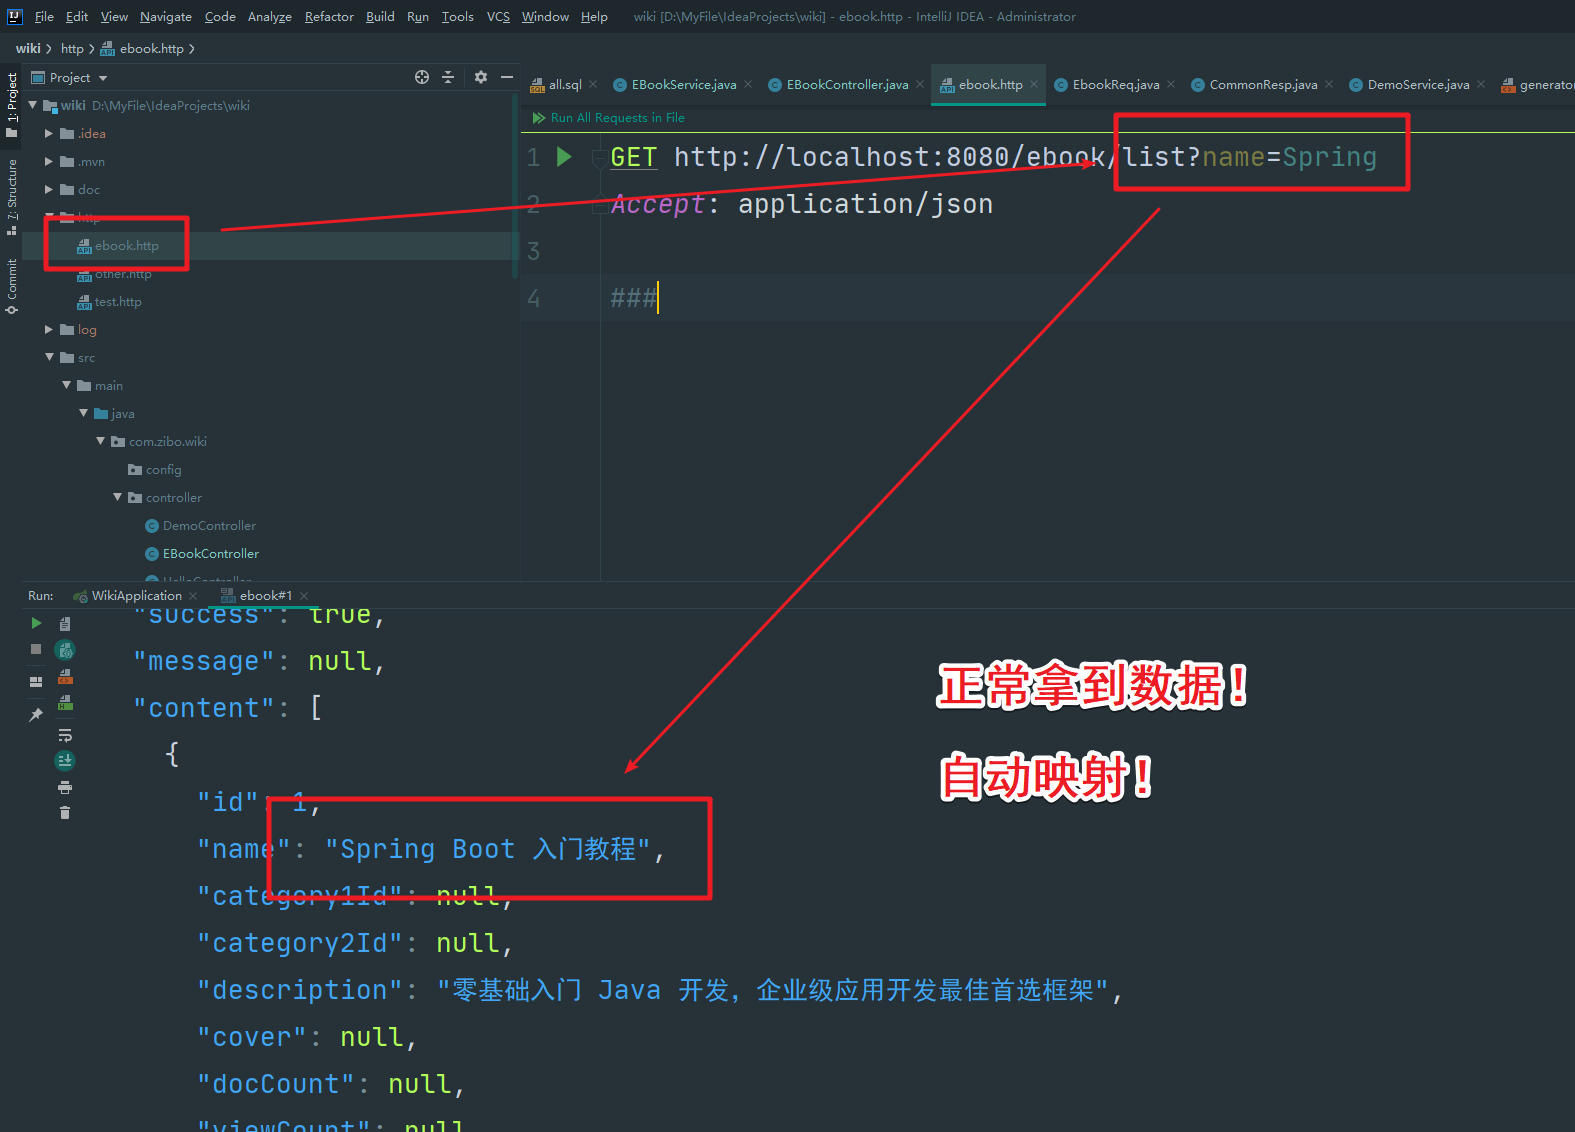The height and width of the screenshot is (1132, 1575).
Task: Close the ebook#1 run tab
Action: coord(304,596)
